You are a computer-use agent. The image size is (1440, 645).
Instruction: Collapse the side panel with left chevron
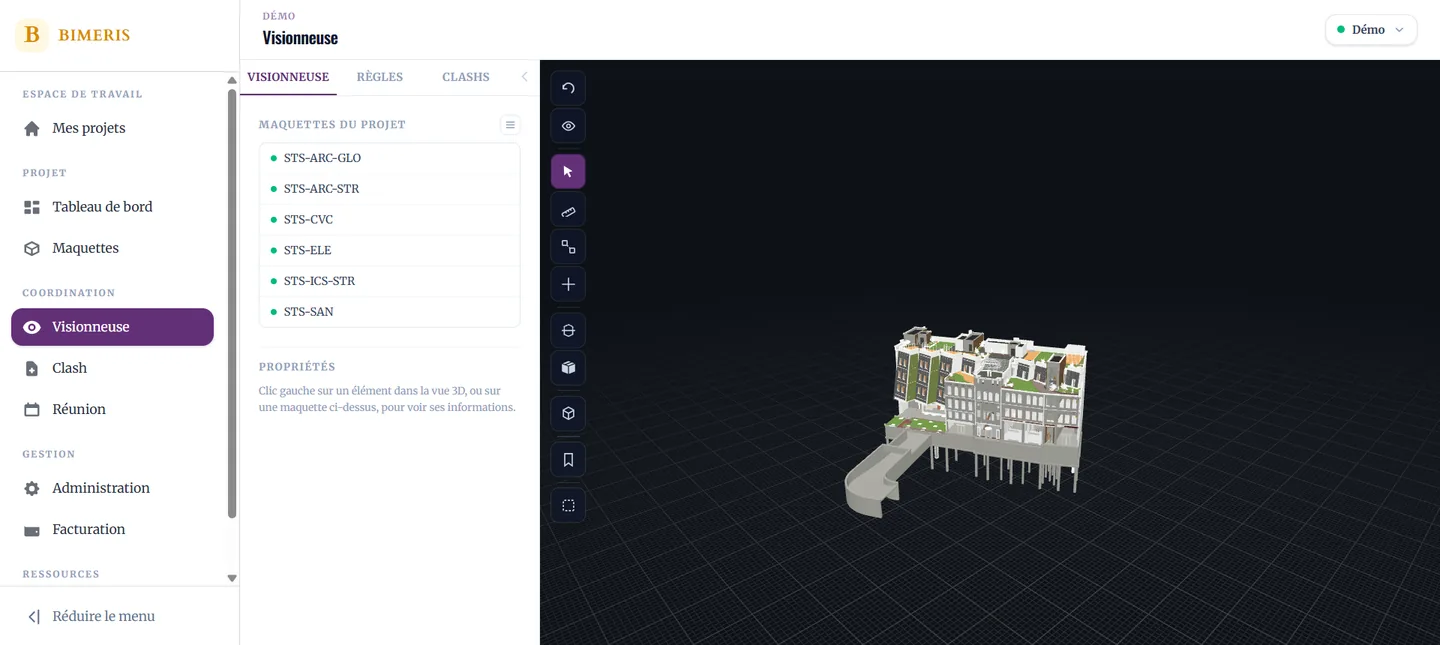524,77
